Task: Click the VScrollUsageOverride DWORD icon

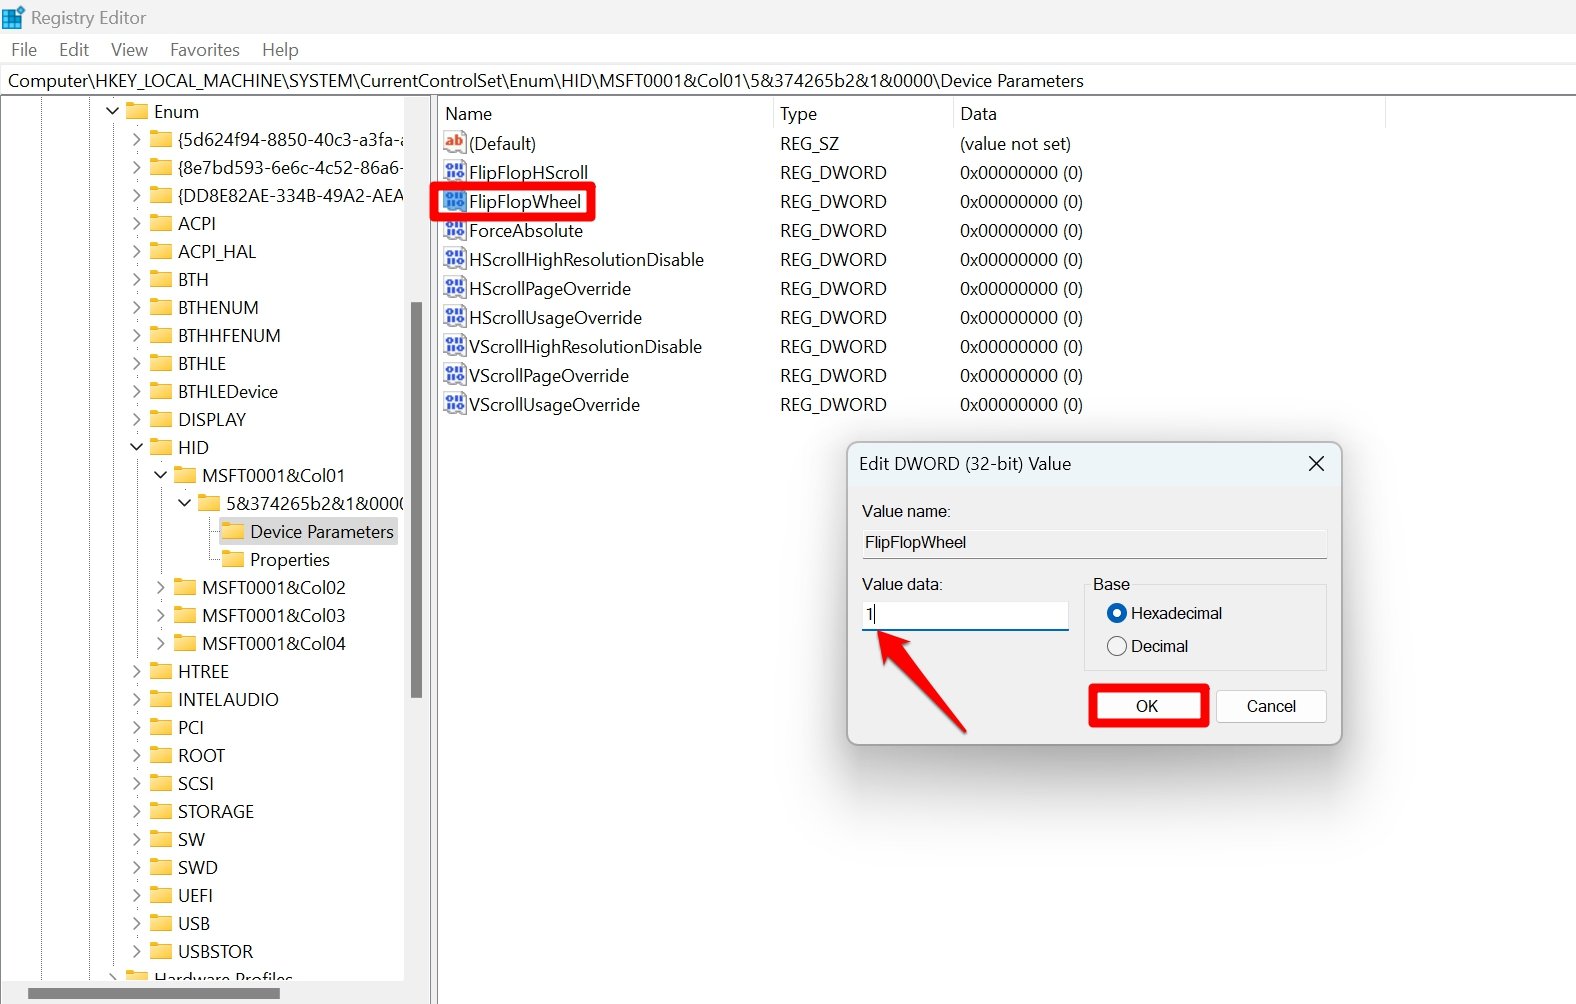Action: pyautogui.click(x=455, y=404)
